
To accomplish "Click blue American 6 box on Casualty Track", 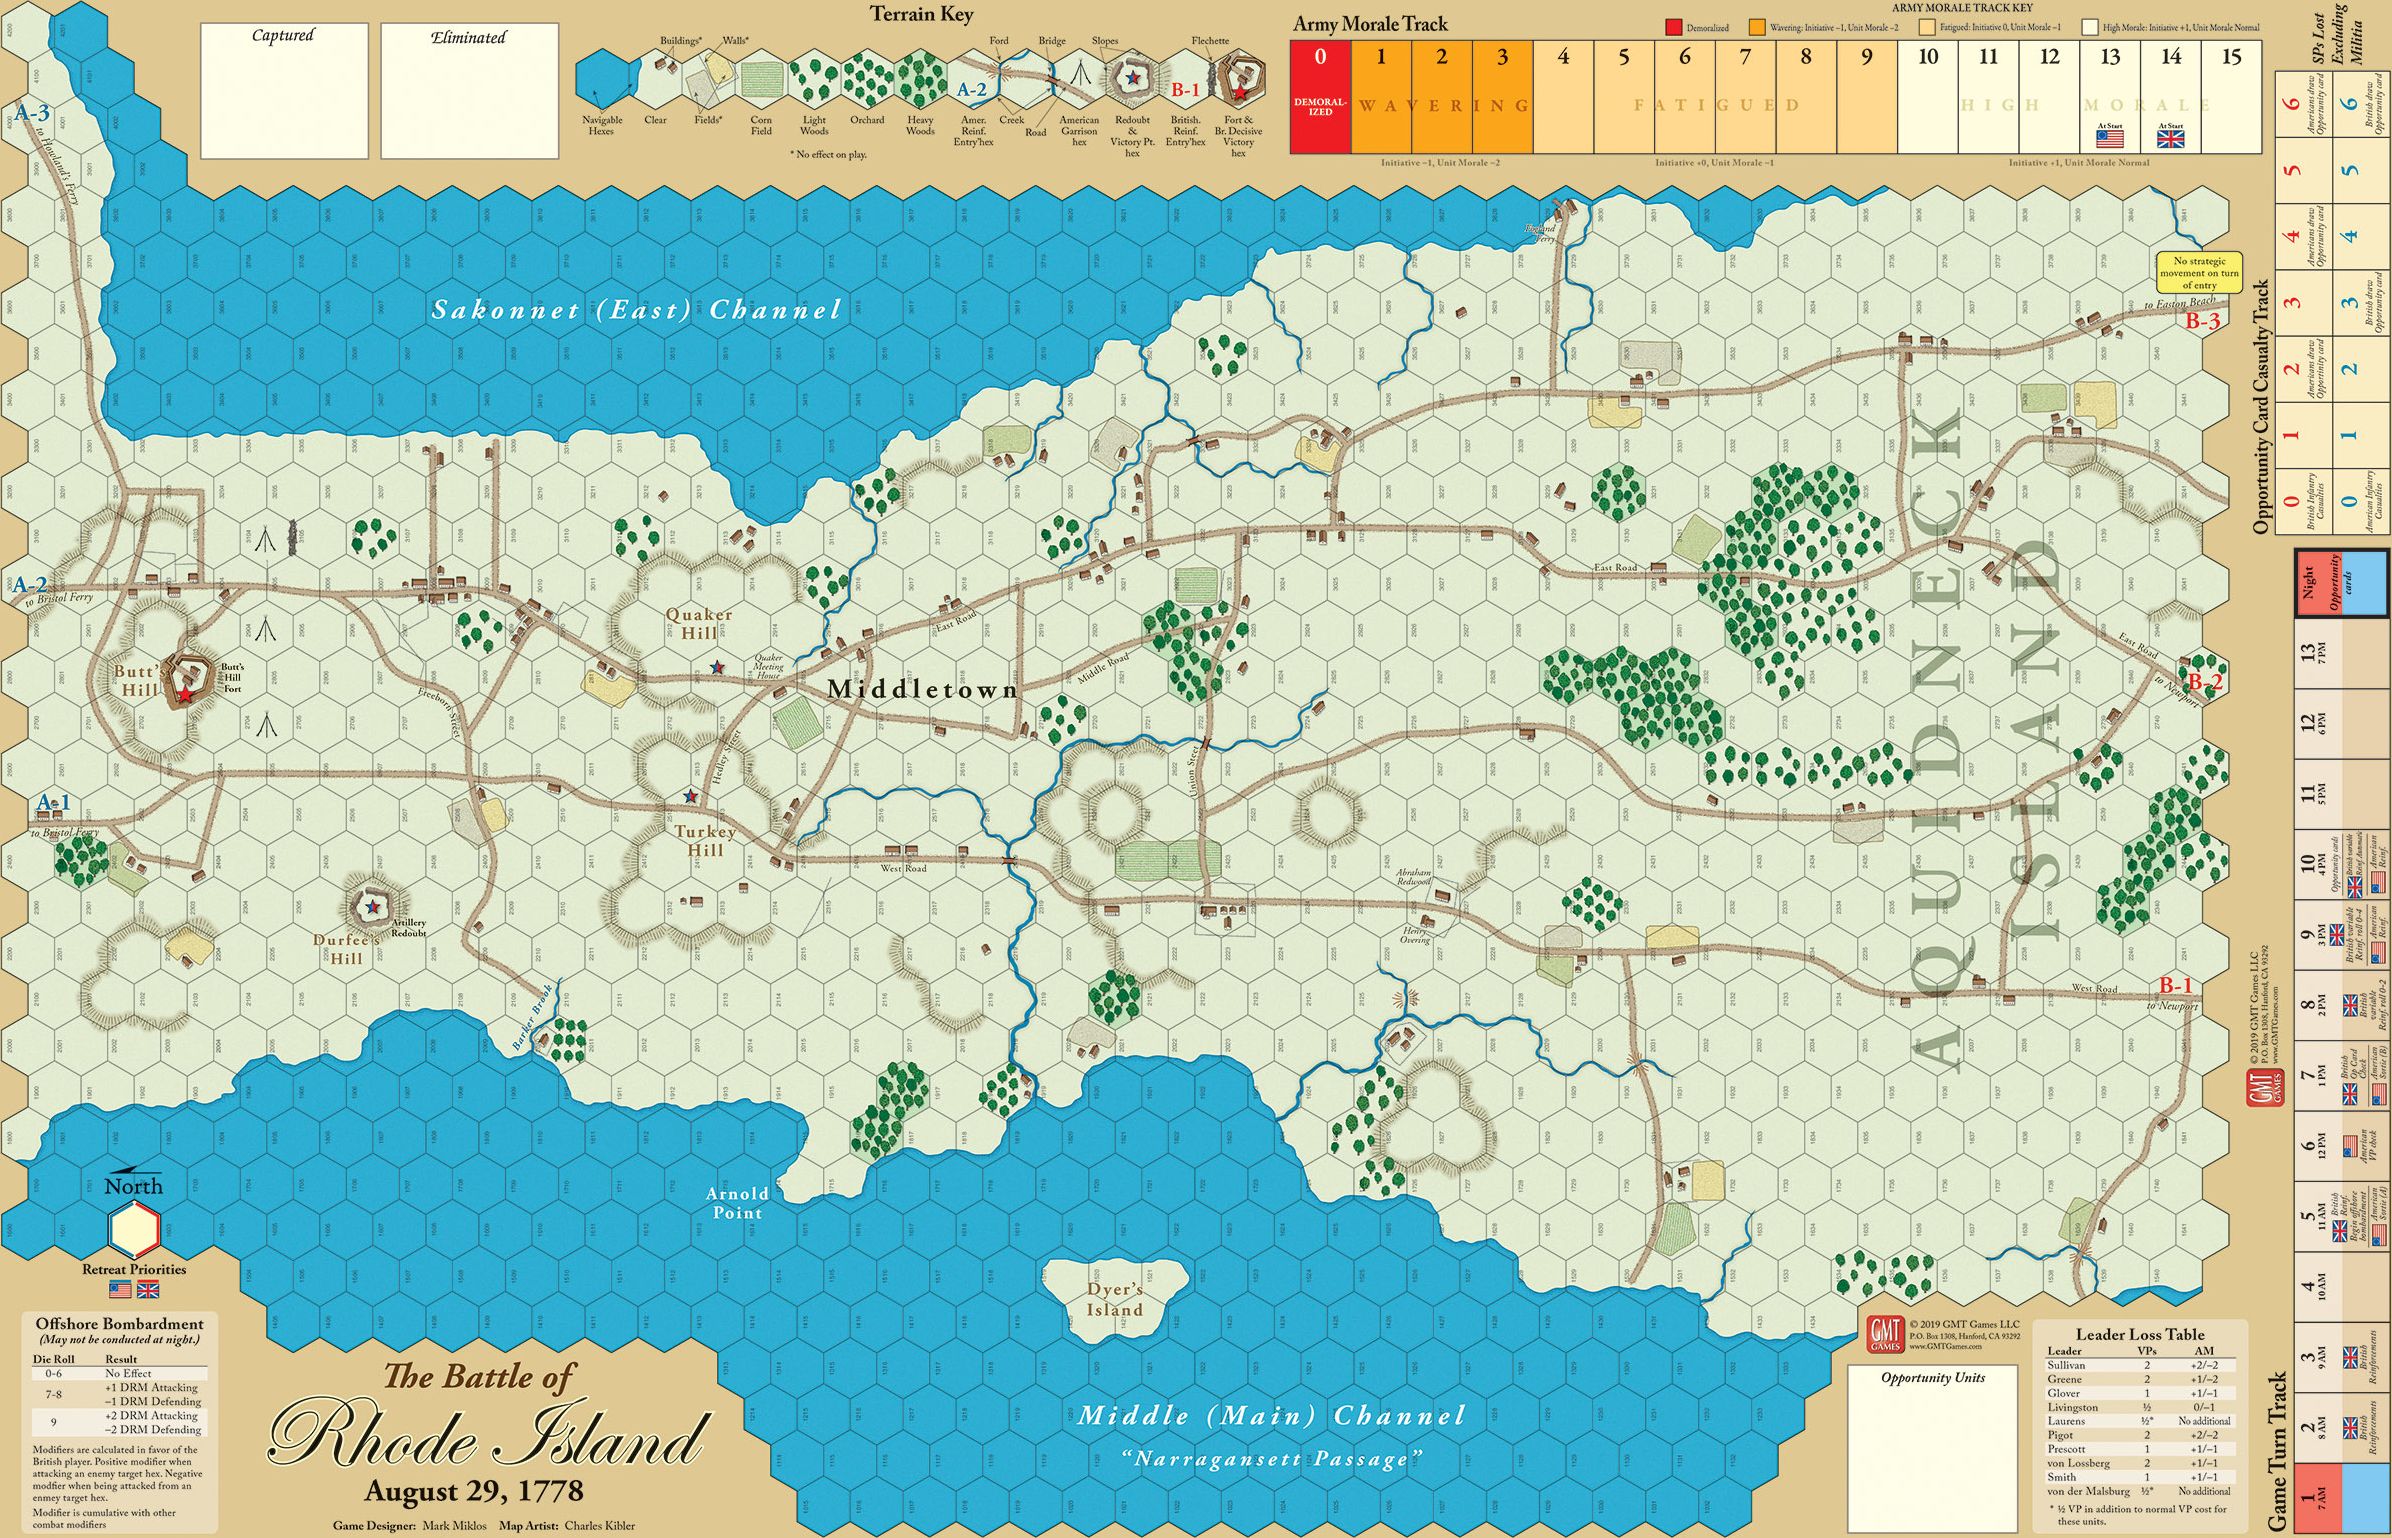I will (2361, 104).
